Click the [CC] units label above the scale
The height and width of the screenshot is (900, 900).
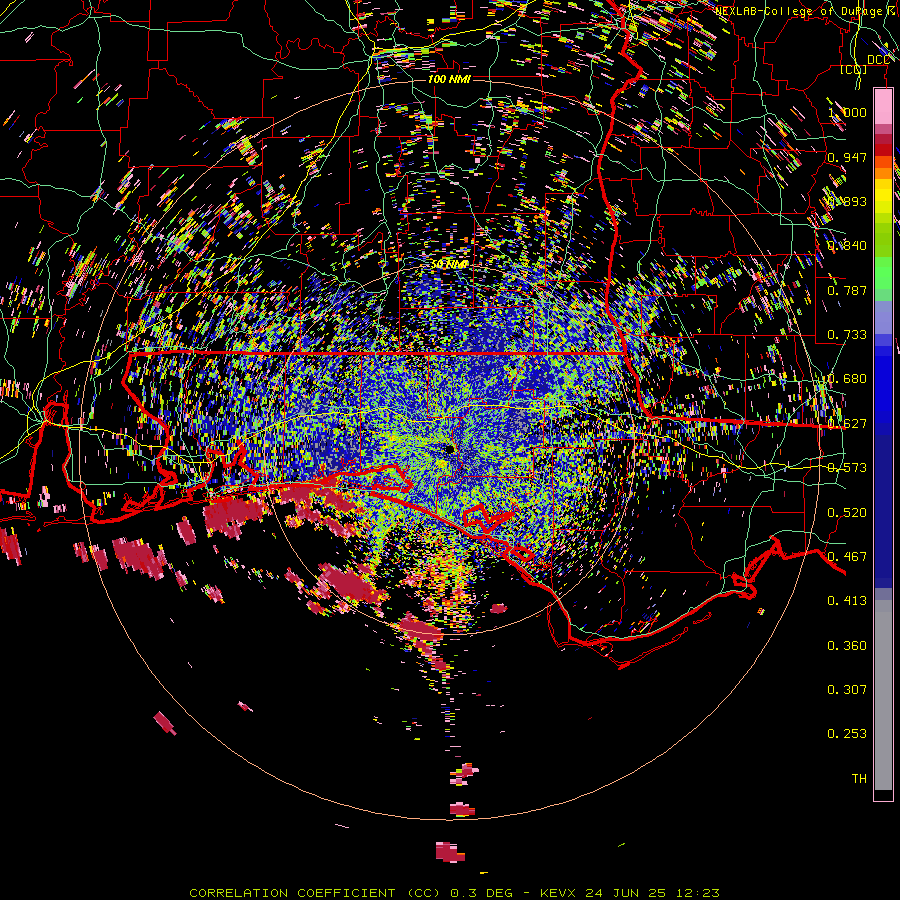click(x=854, y=69)
